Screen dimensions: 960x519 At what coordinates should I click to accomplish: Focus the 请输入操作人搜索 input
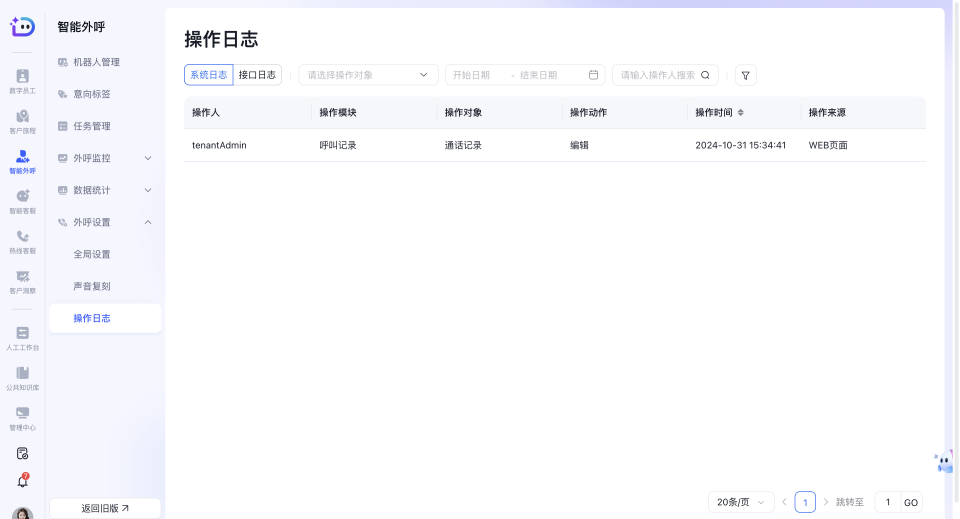(658, 75)
